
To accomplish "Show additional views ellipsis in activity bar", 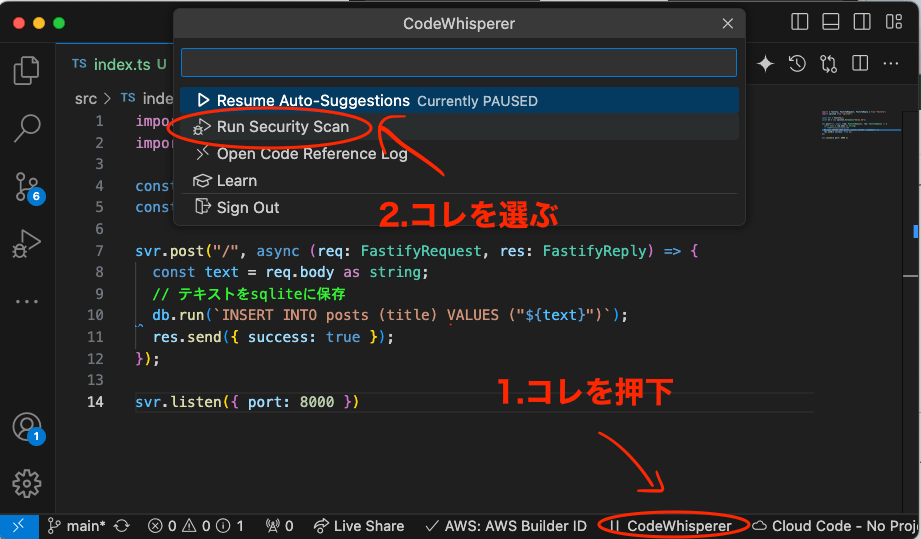I will pyautogui.click(x=26, y=301).
